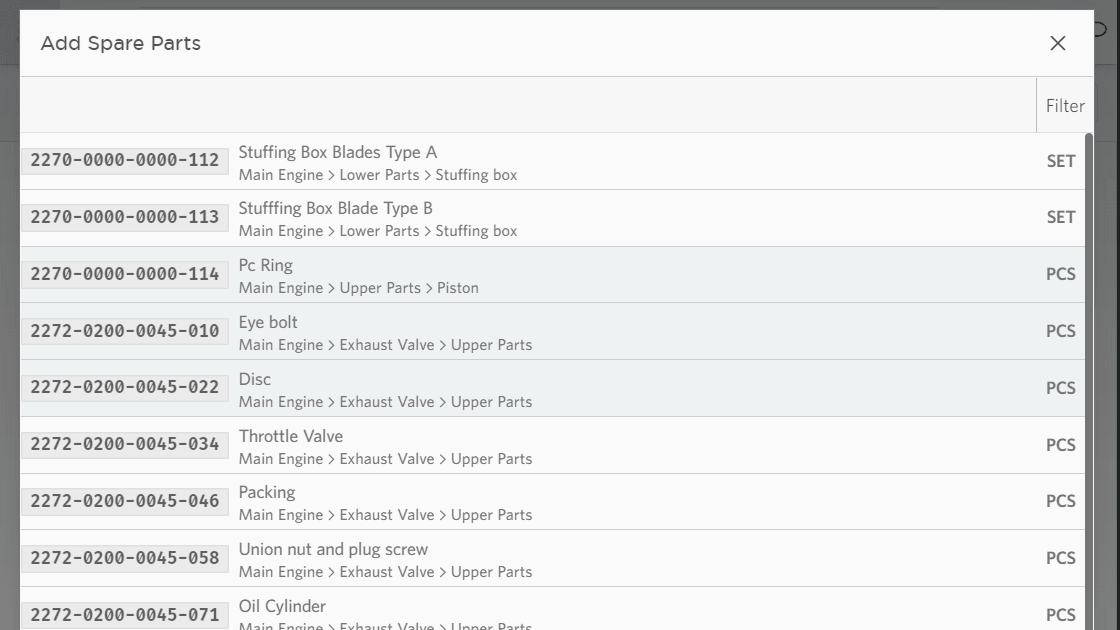Click part code 2272-0200-0045-071

124,615
